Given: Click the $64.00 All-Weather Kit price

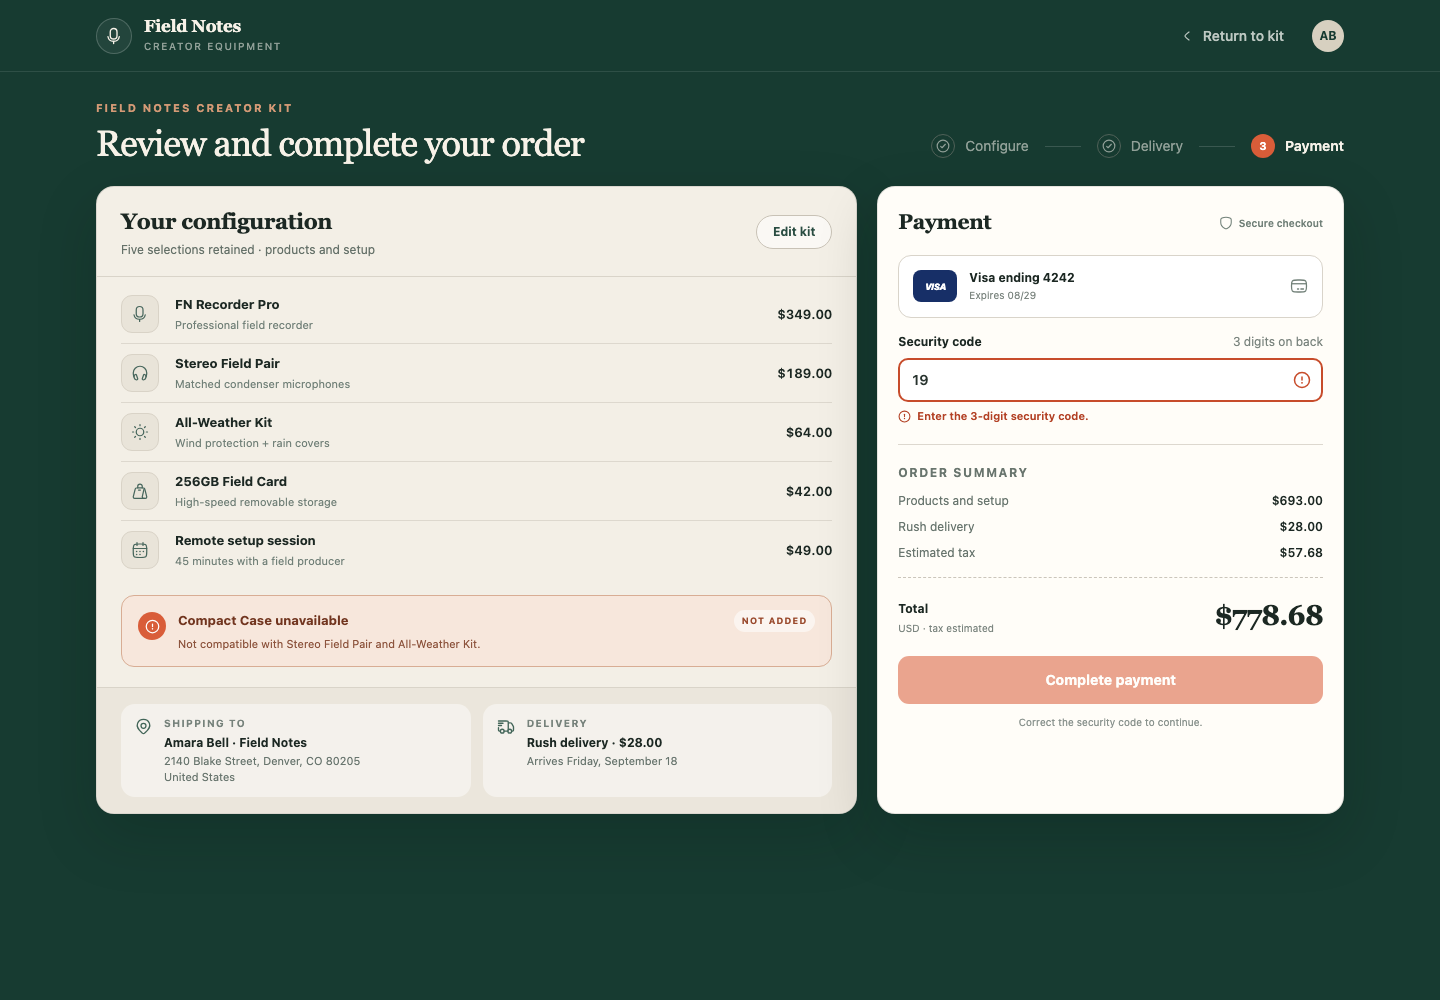Looking at the screenshot, I should 809,432.
